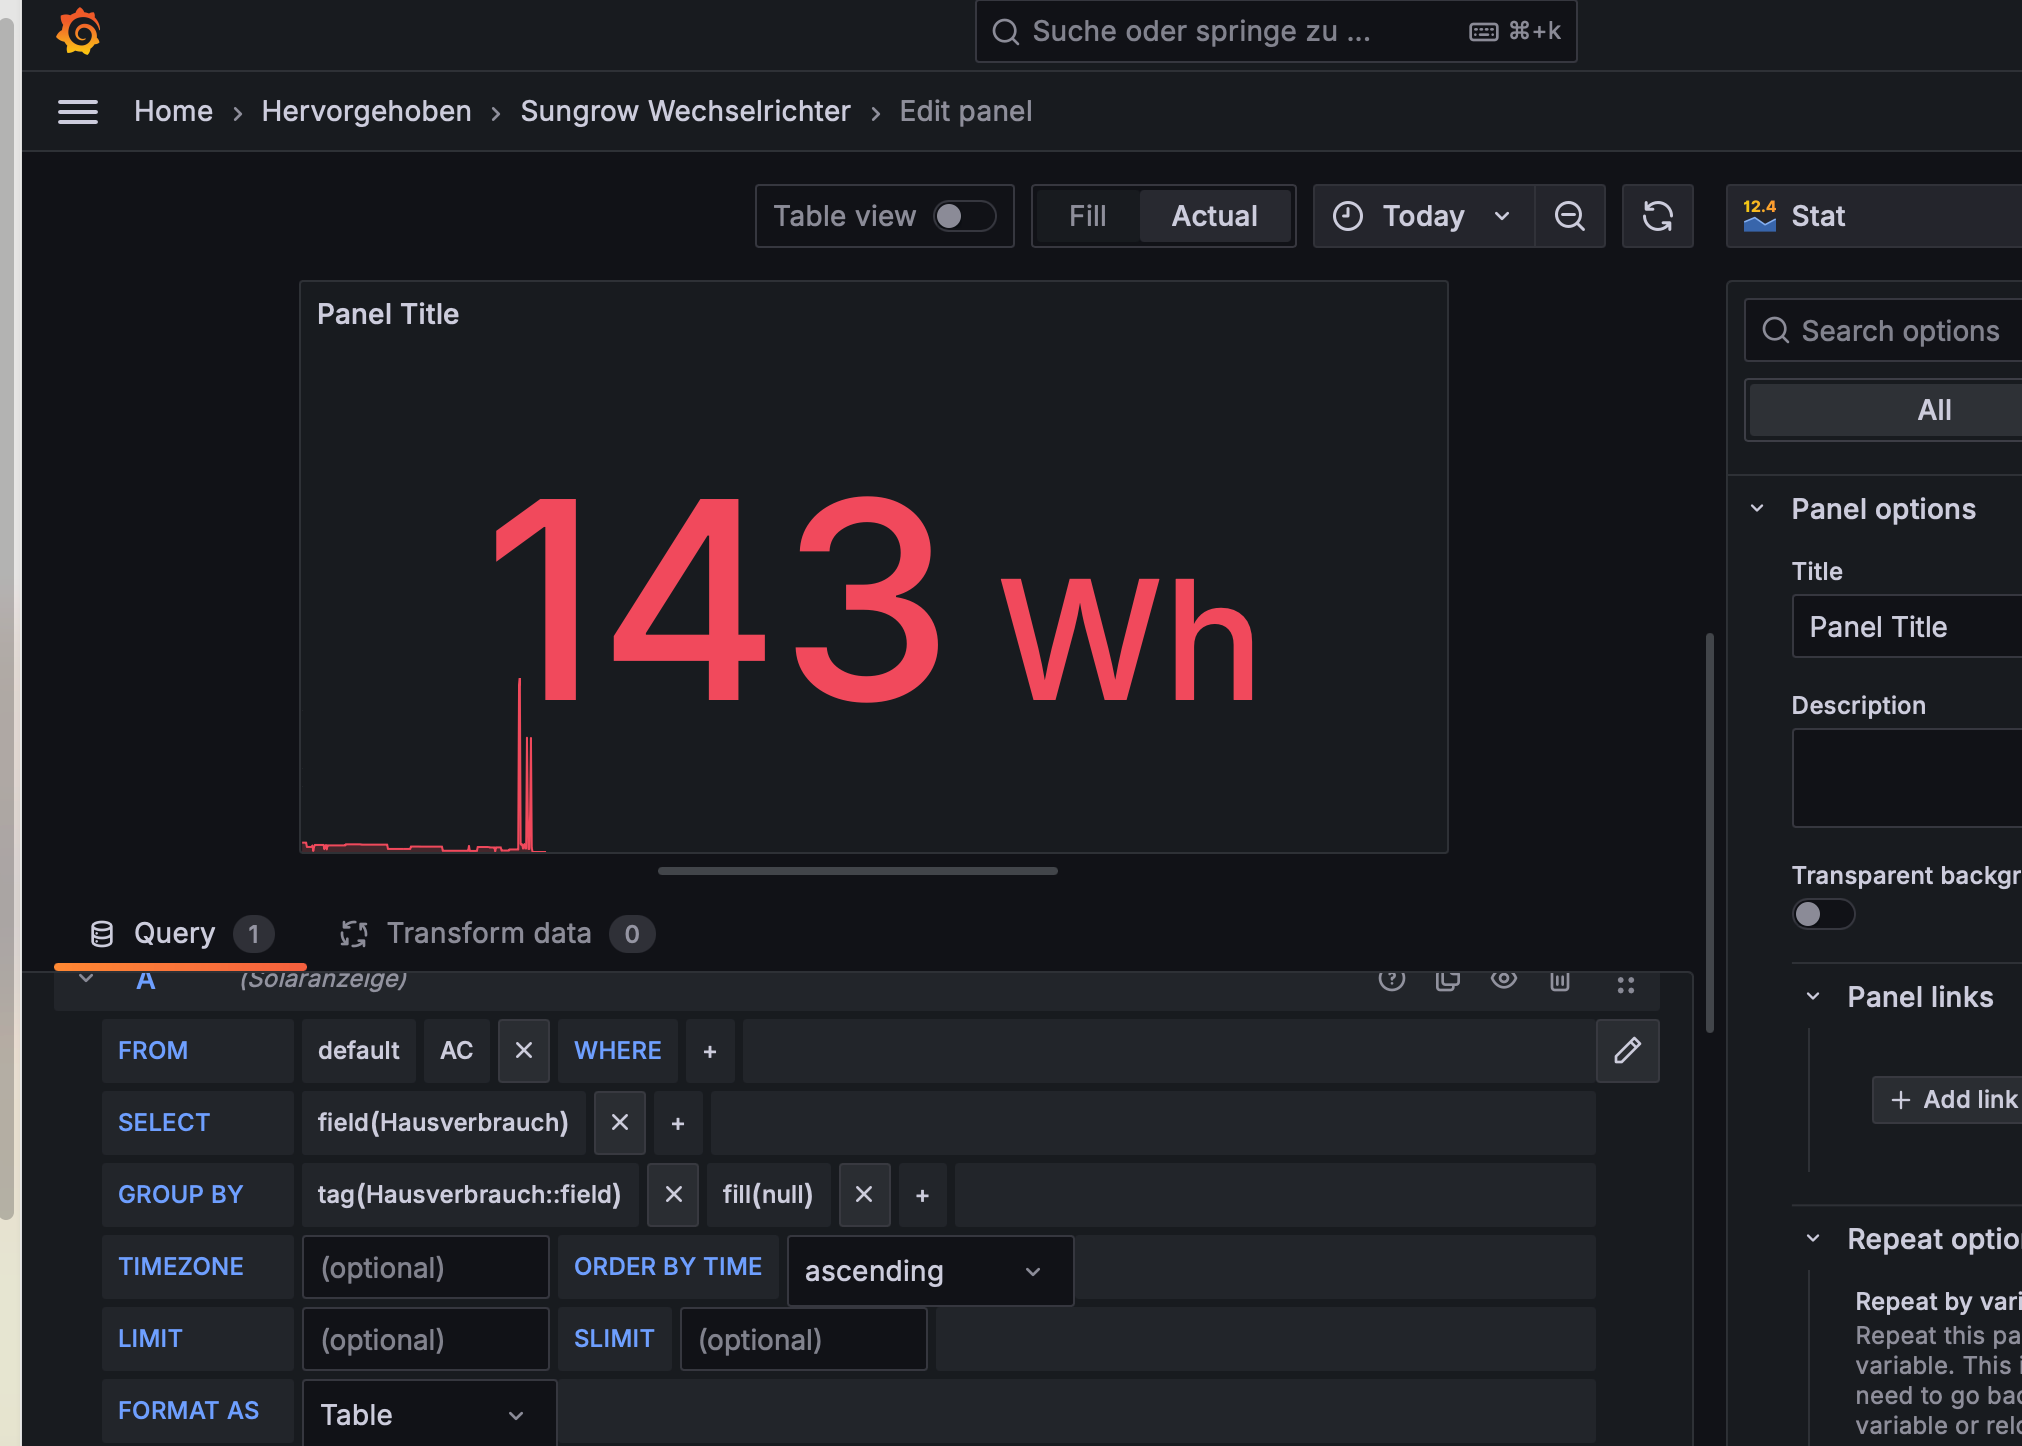Collapse the Panel options section
The width and height of the screenshot is (2022, 1446).
pyautogui.click(x=1757, y=509)
